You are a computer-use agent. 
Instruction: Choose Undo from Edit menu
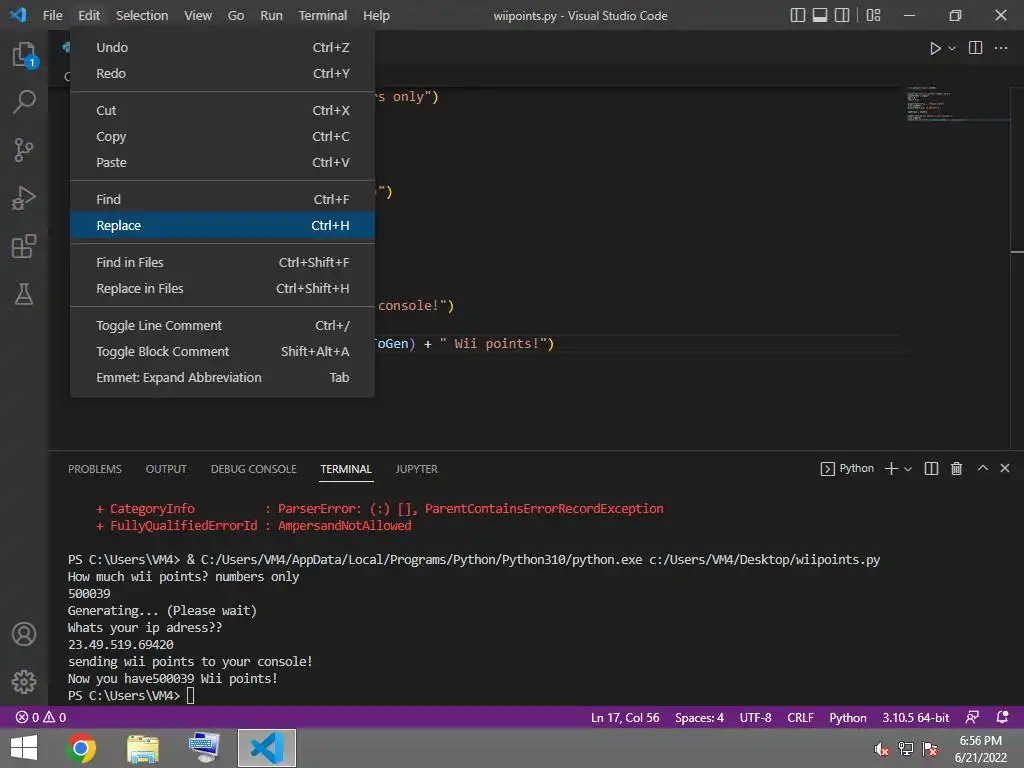click(222, 47)
